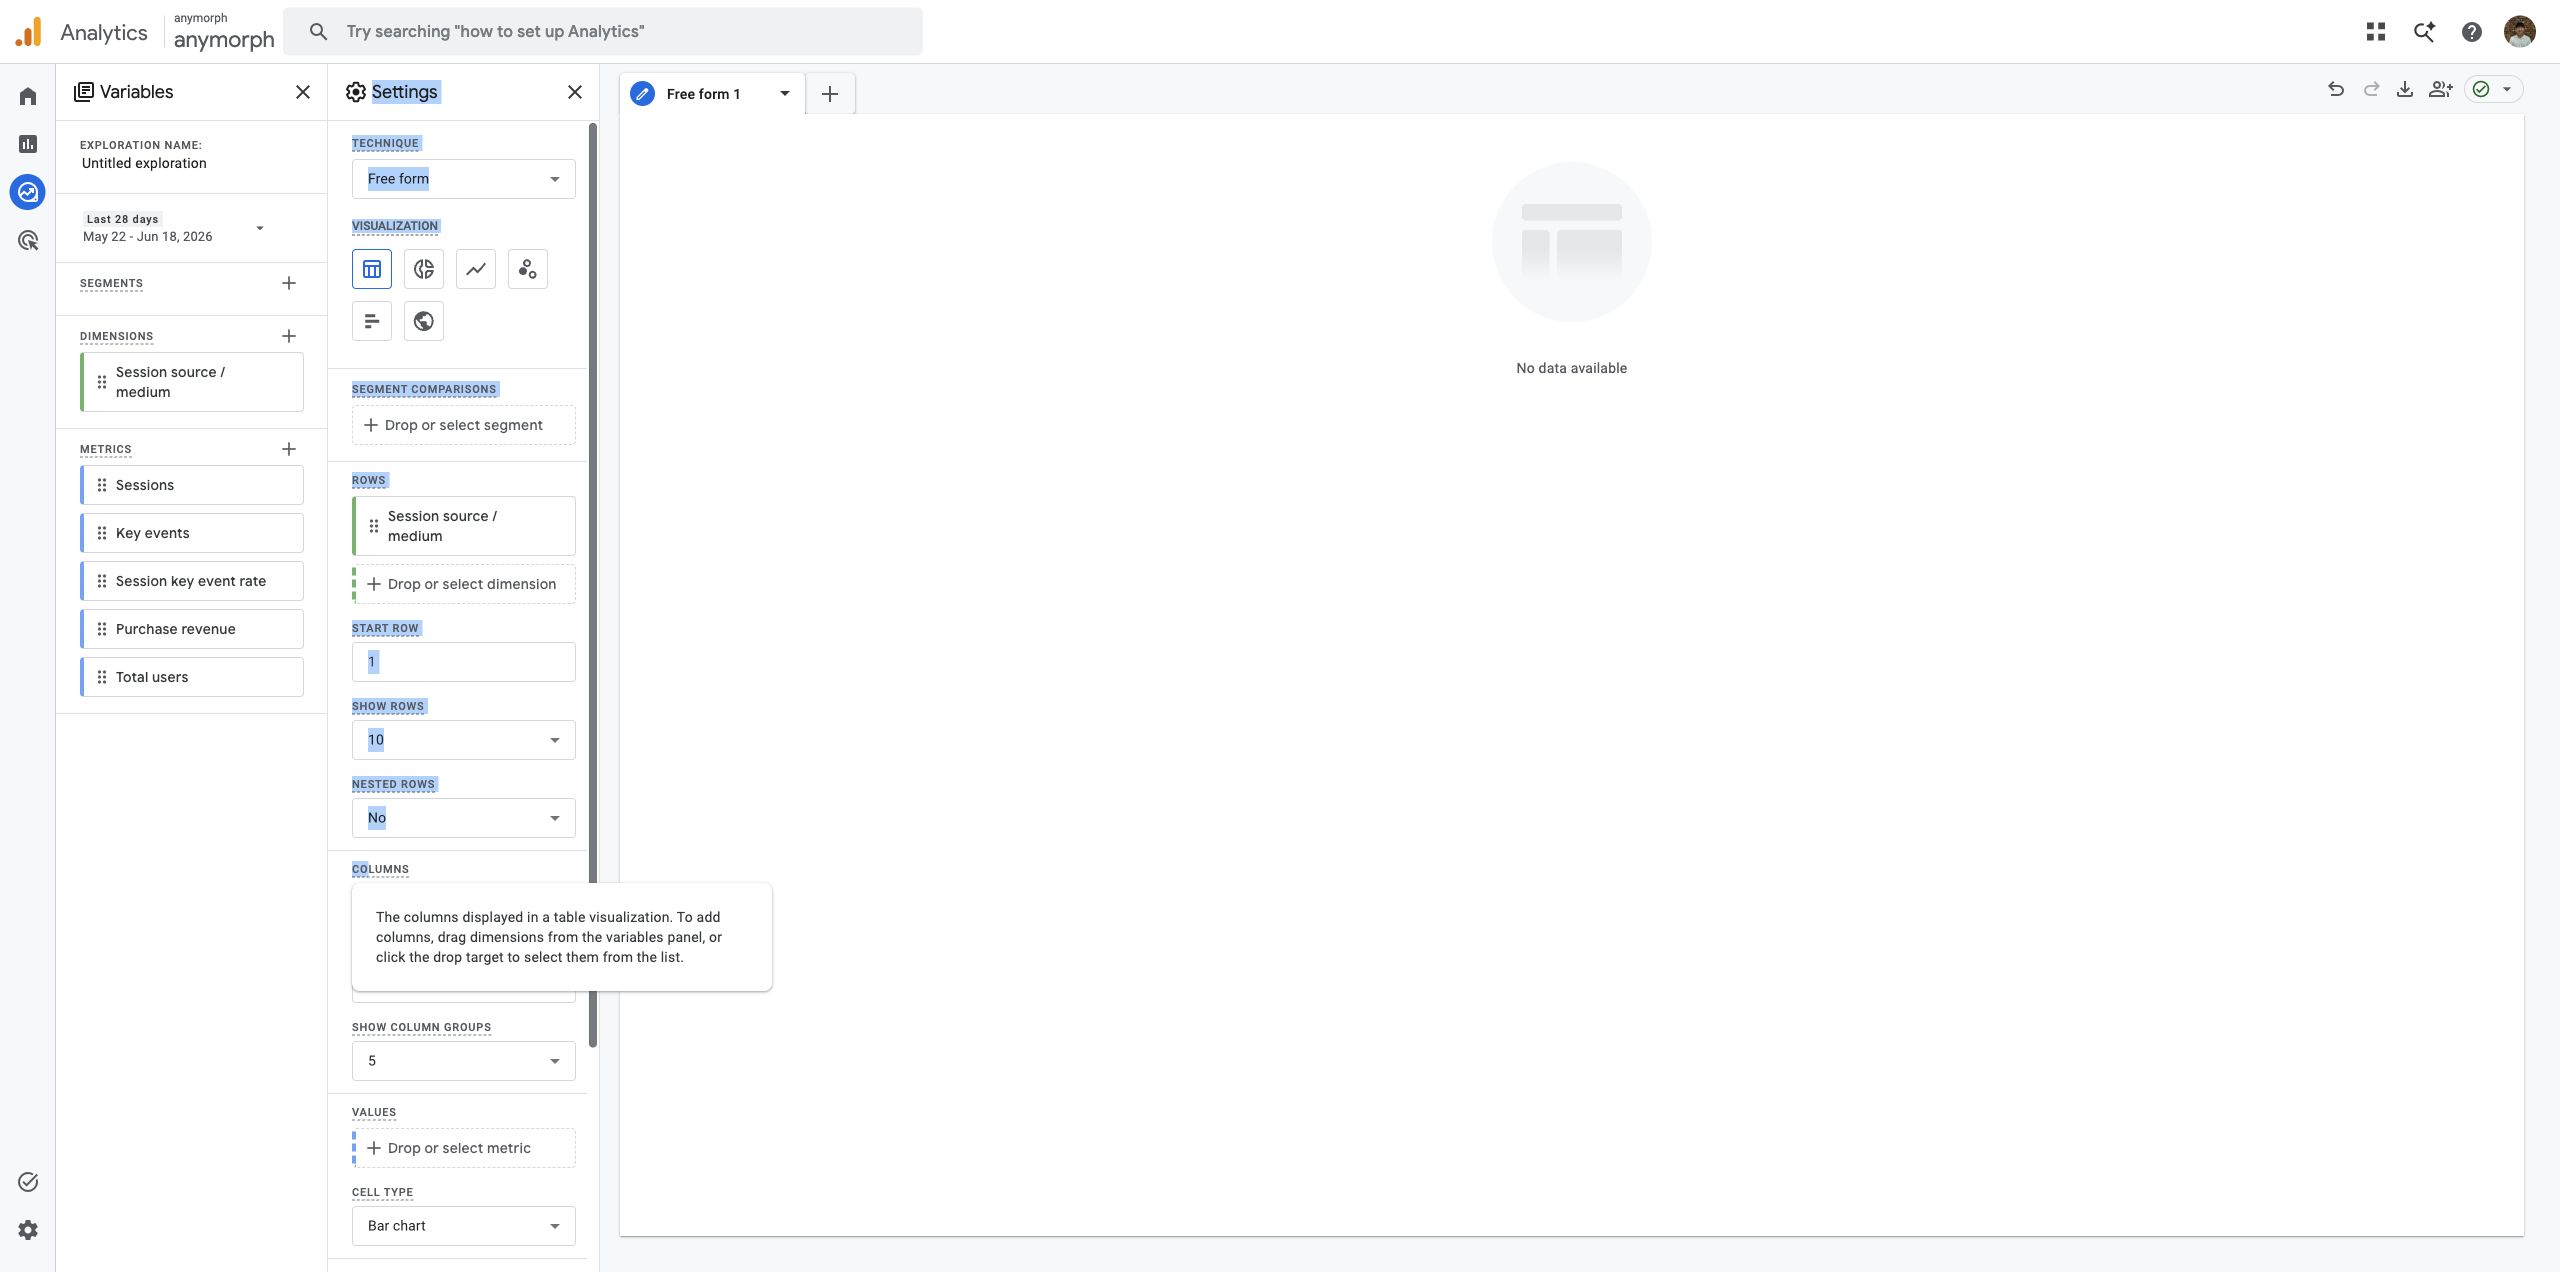Click the VALUES section label

coord(374,1112)
